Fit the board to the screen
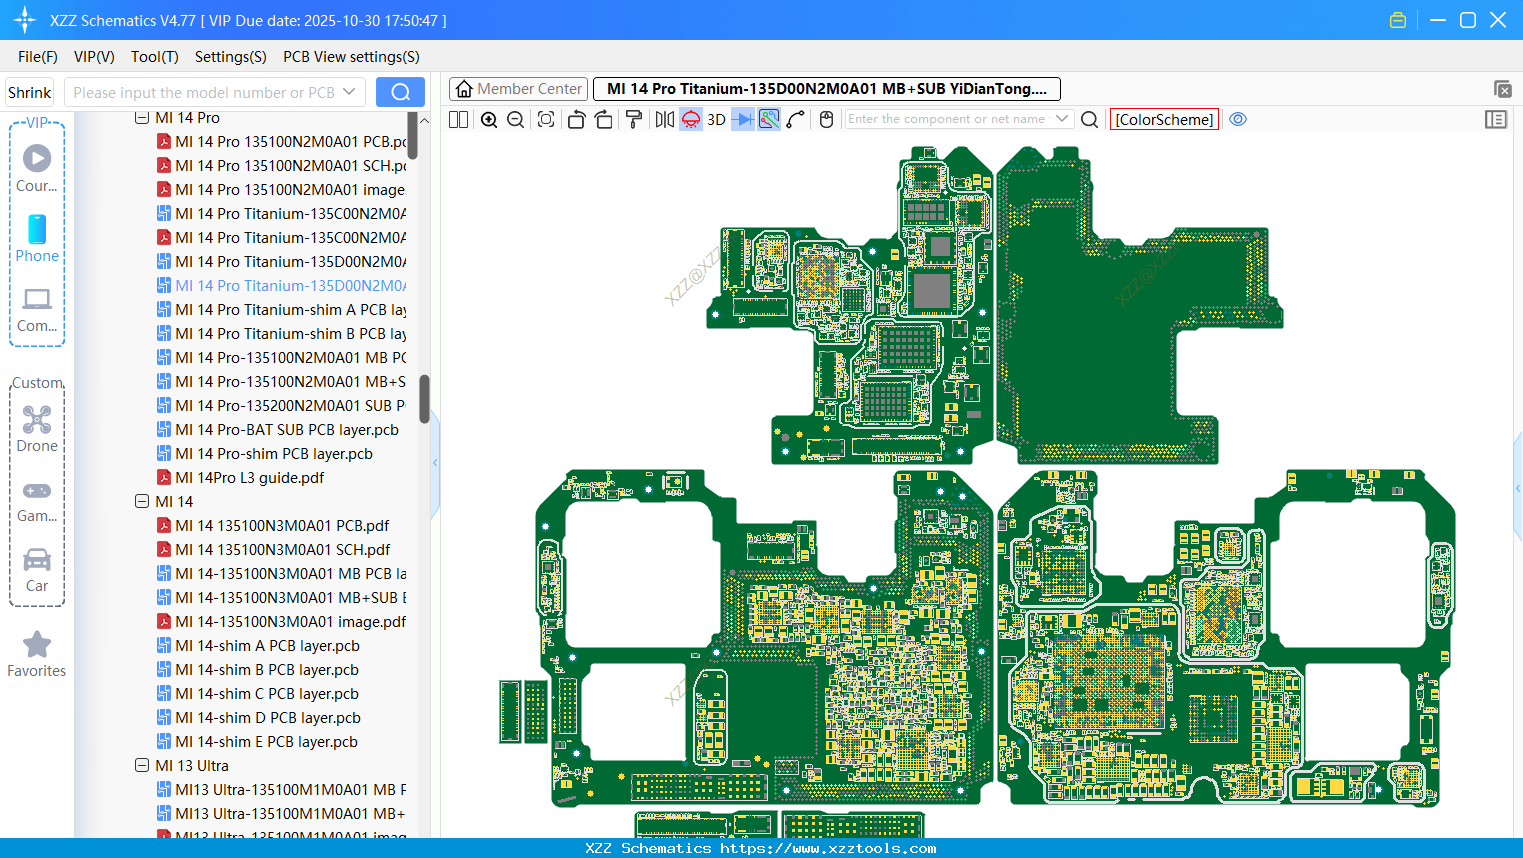Image resolution: width=1523 pixels, height=858 pixels. click(546, 120)
